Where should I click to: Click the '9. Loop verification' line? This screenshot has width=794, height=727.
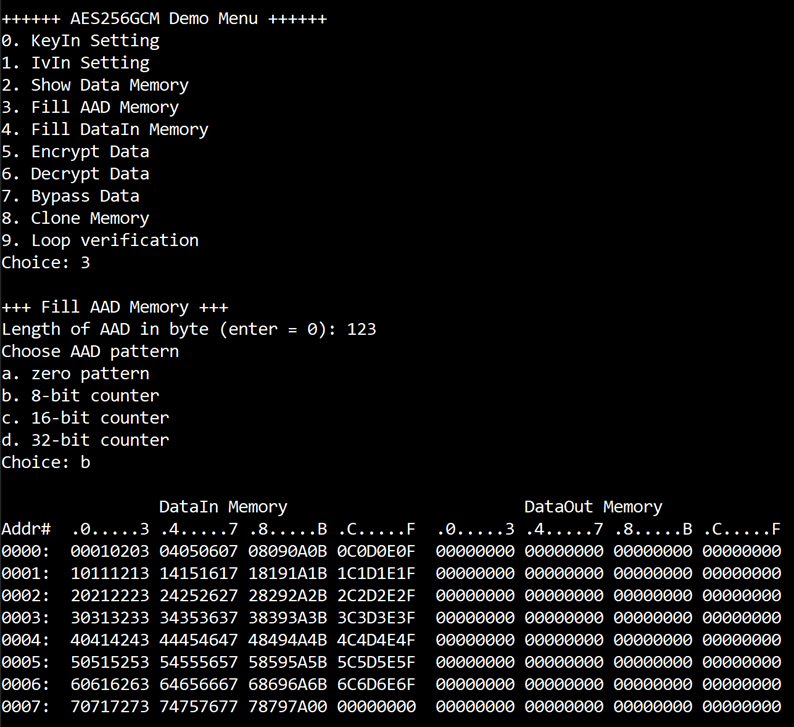pyautogui.click(x=100, y=241)
